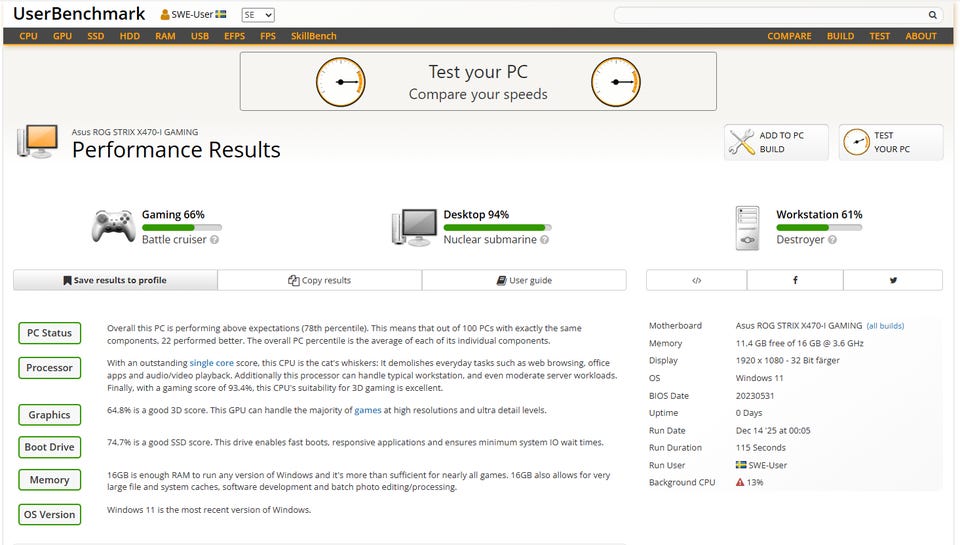Image resolution: width=960 pixels, height=545 pixels.
Task: Open the Nuclear submarine help question mark
Action: pos(544,240)
